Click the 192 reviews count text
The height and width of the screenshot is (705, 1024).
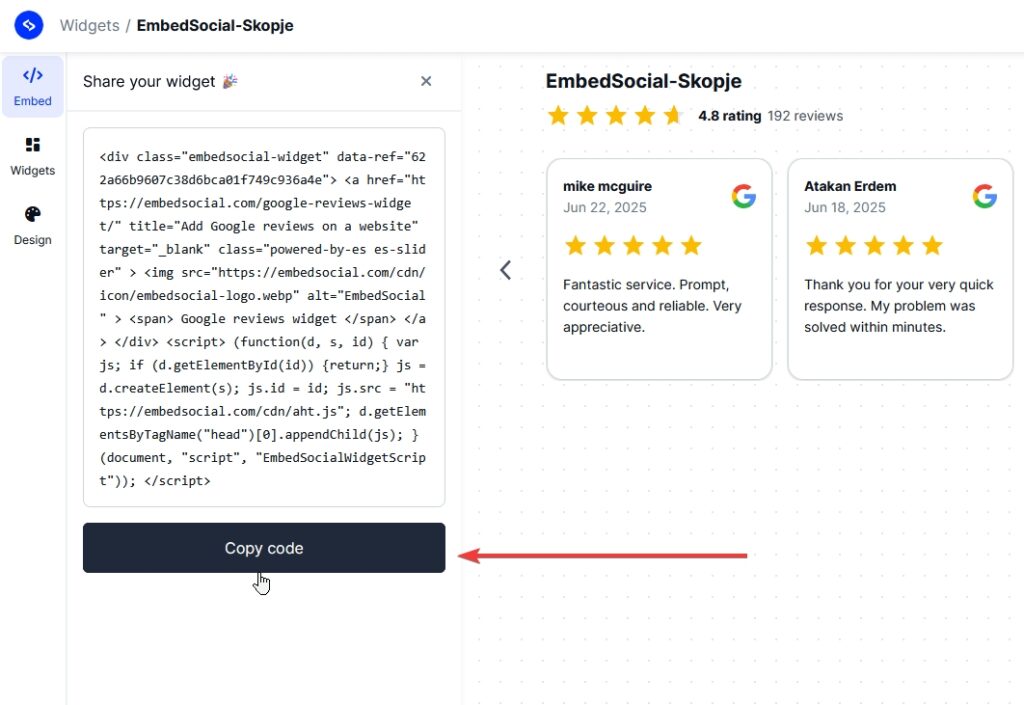tap(805, 115)
